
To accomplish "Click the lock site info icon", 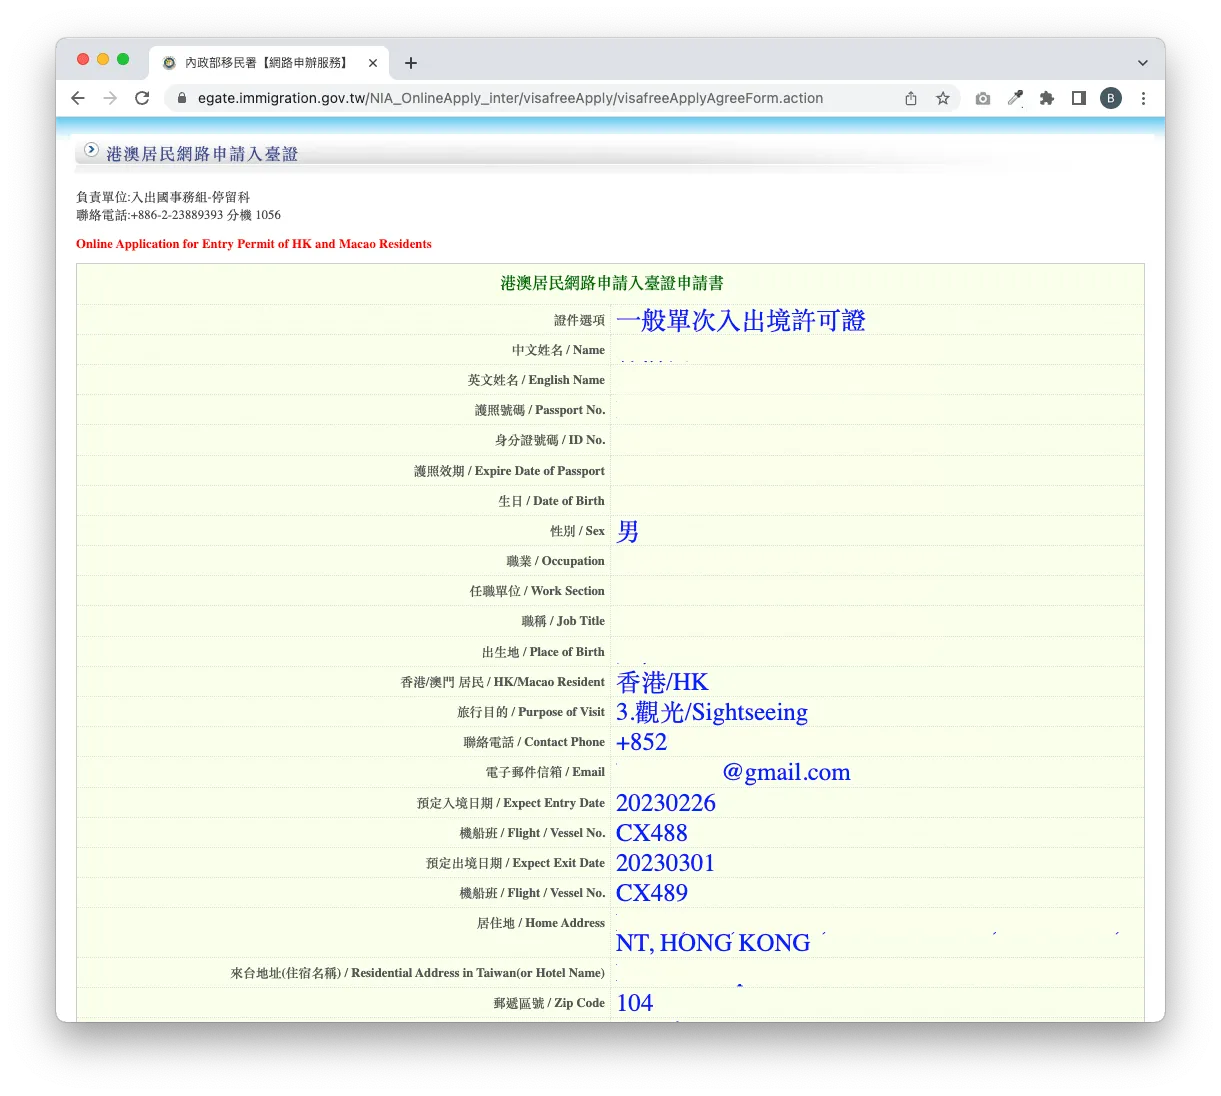I will (x=181, y=98).
